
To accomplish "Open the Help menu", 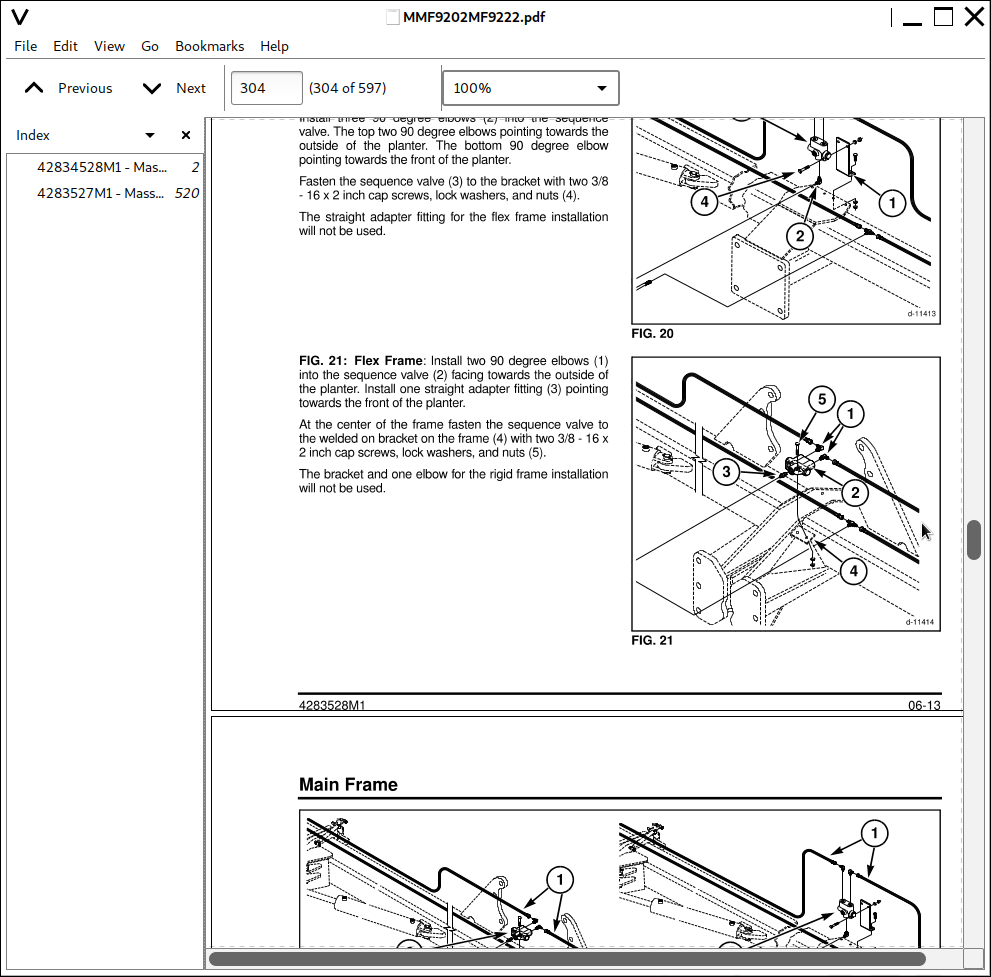I will click(274, 46).
